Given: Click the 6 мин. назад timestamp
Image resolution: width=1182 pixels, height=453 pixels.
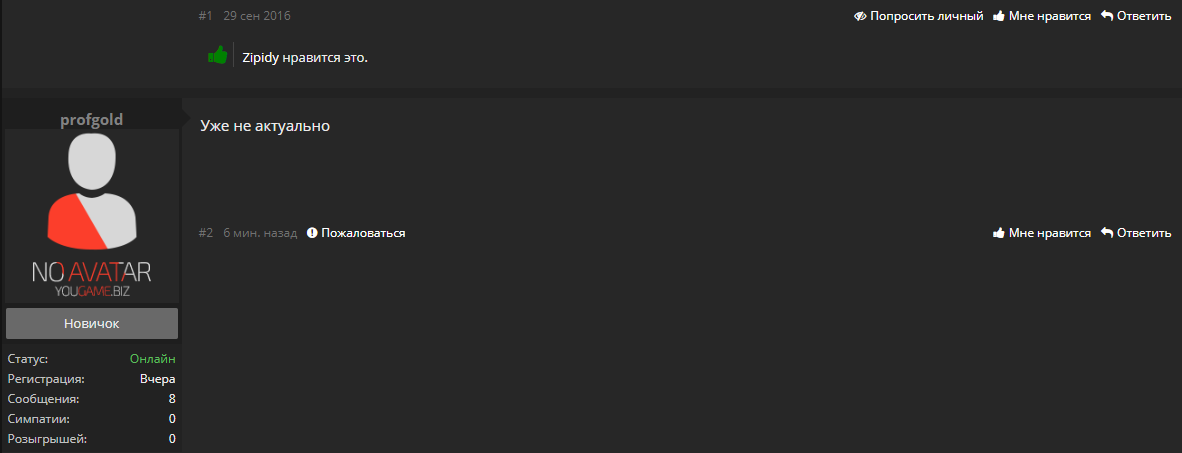Looking at the screenshot, I should point(260,233).
